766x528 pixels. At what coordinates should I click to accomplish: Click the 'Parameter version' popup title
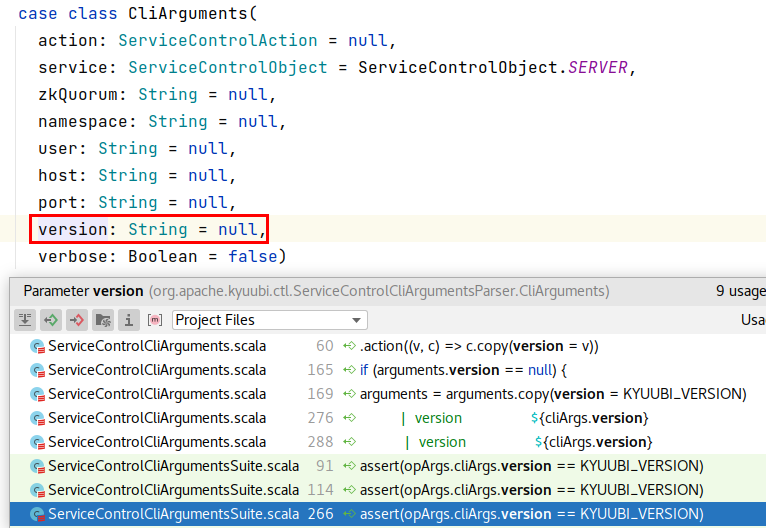point(84,291)
